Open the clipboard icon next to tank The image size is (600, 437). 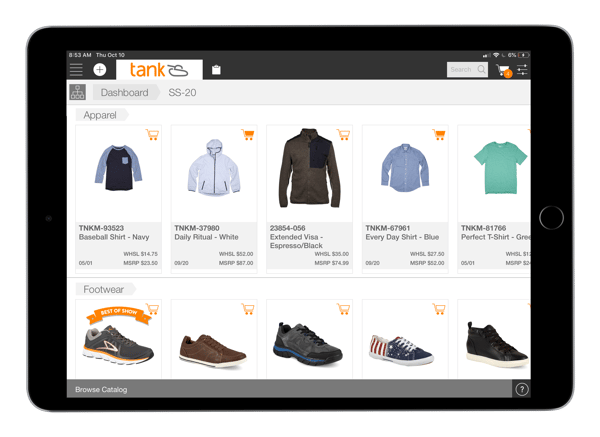(216, 70)
